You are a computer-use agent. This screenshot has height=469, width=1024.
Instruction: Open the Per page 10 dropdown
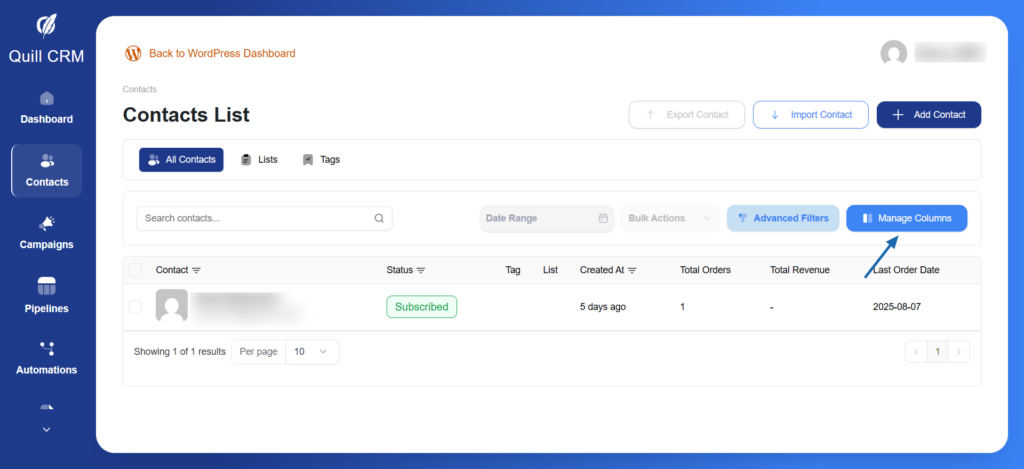pyautogui.click(x=312, y=352)
